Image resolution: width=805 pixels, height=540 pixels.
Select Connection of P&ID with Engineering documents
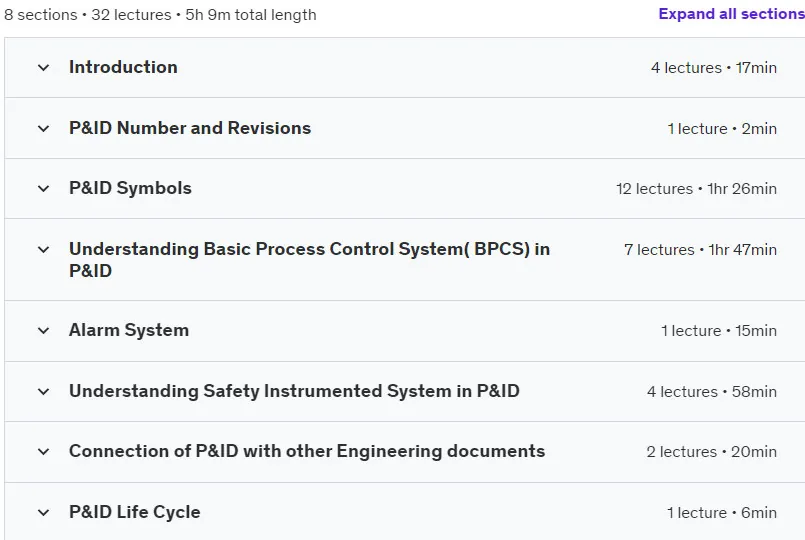point(307,451)
